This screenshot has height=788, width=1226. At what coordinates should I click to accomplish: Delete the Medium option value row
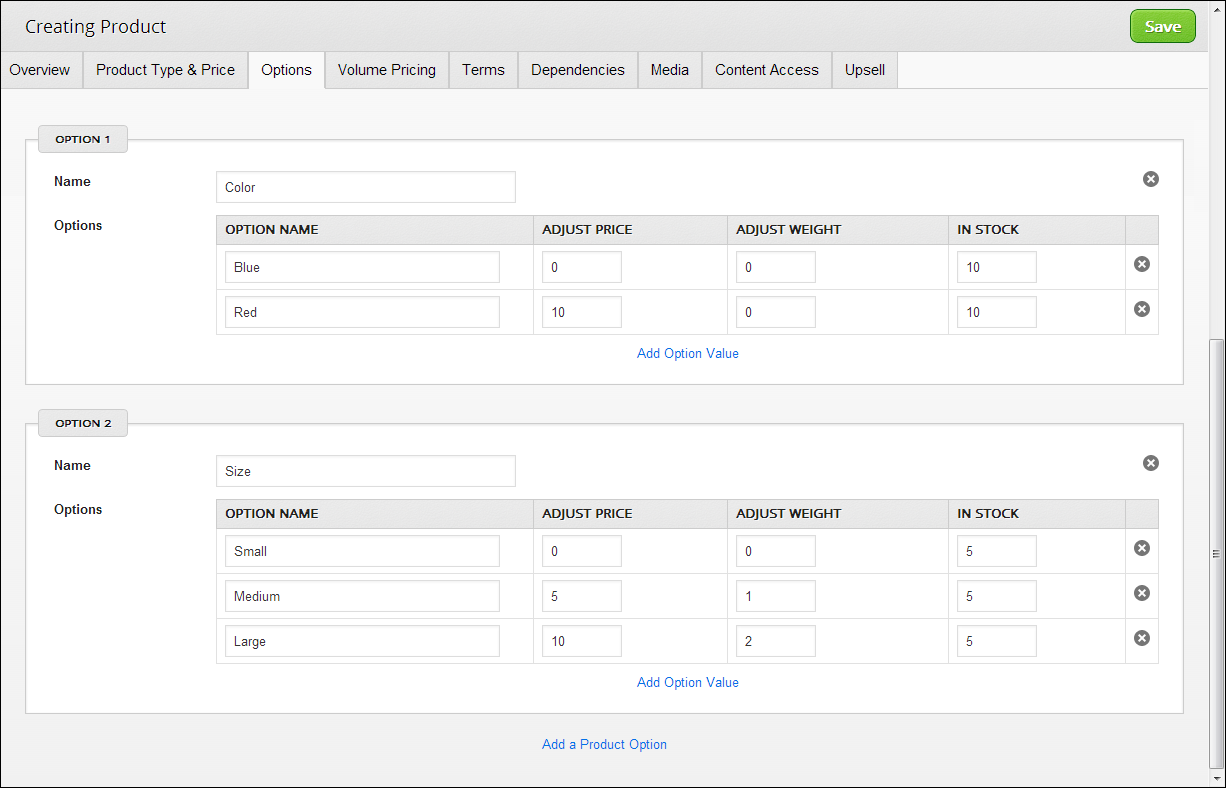click(x=1142, y=593)
